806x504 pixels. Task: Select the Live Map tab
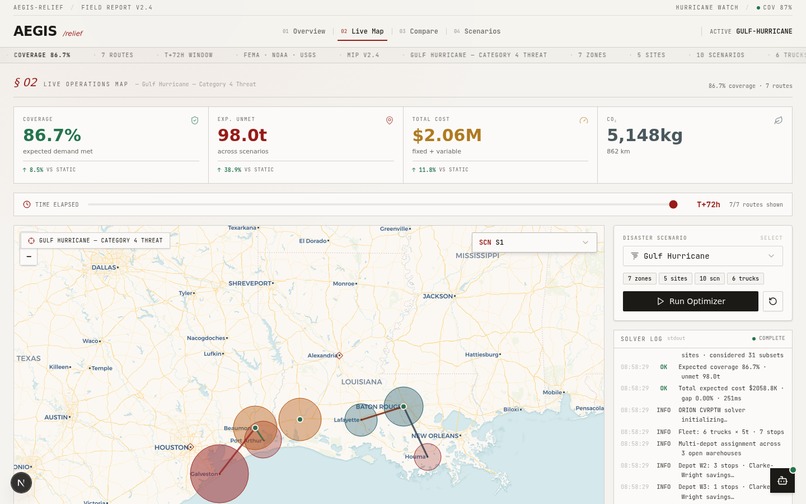(362, 31)
